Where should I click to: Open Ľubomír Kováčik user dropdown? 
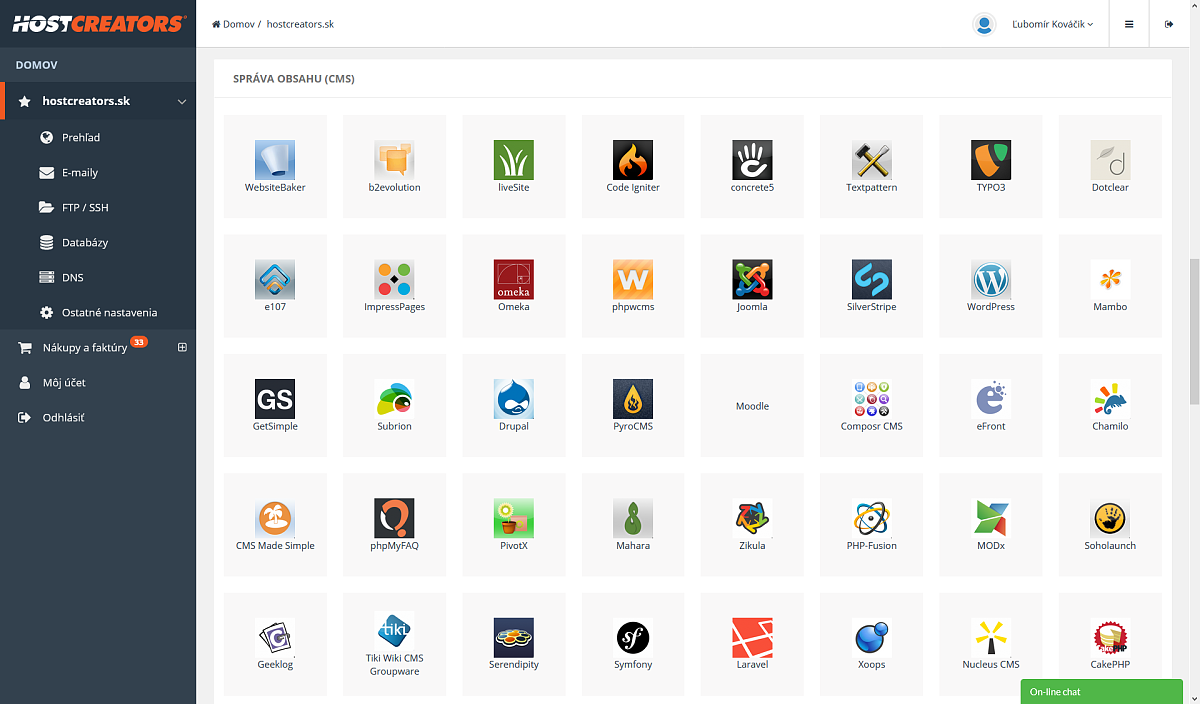point(1053,24)
